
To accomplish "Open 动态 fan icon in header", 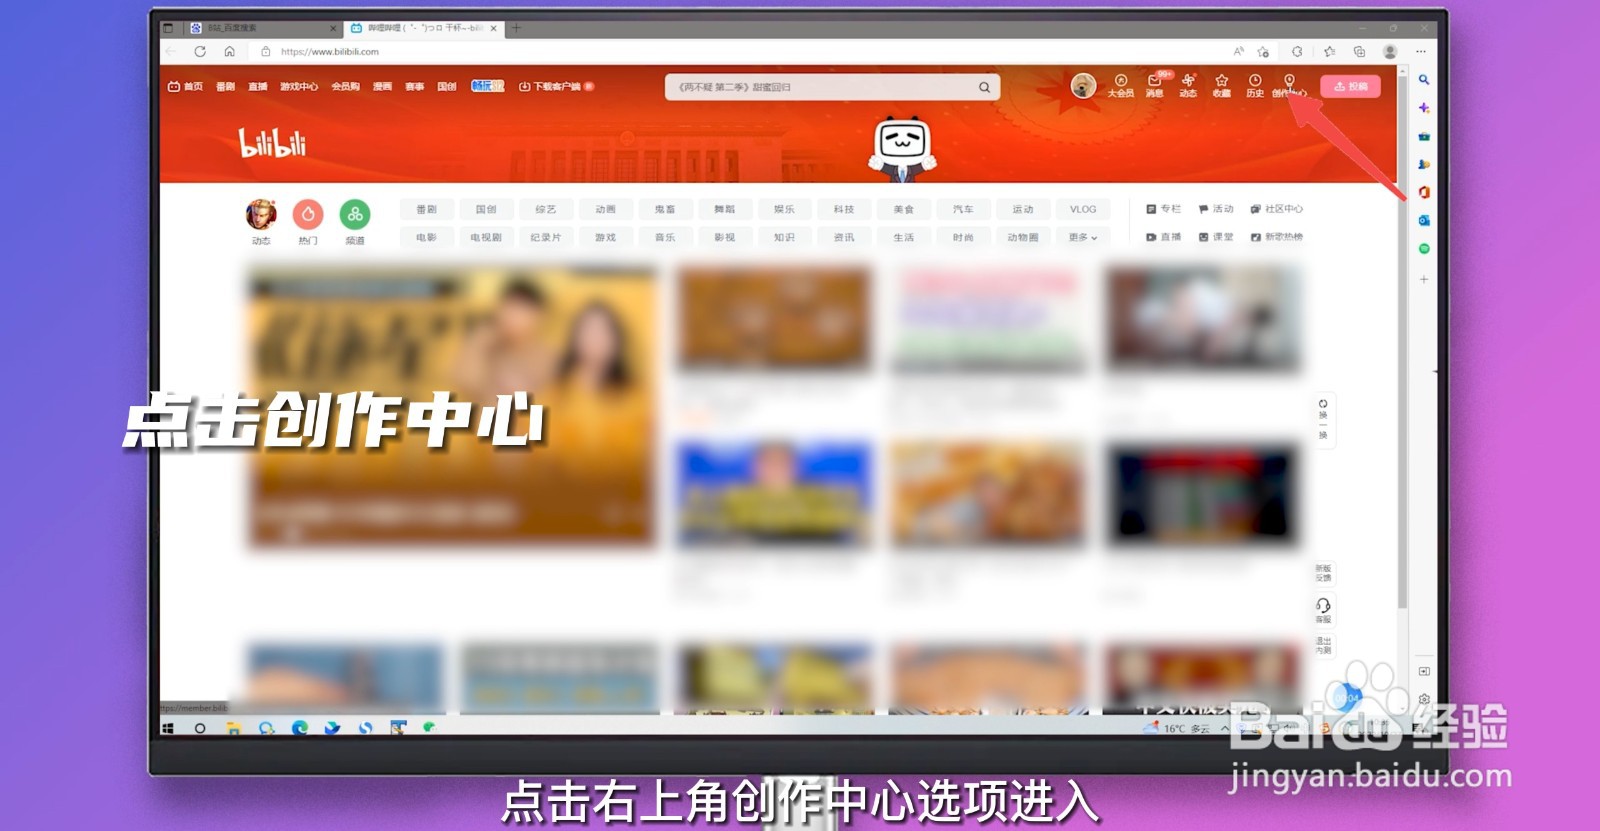I will click(x=1188, y=85).
